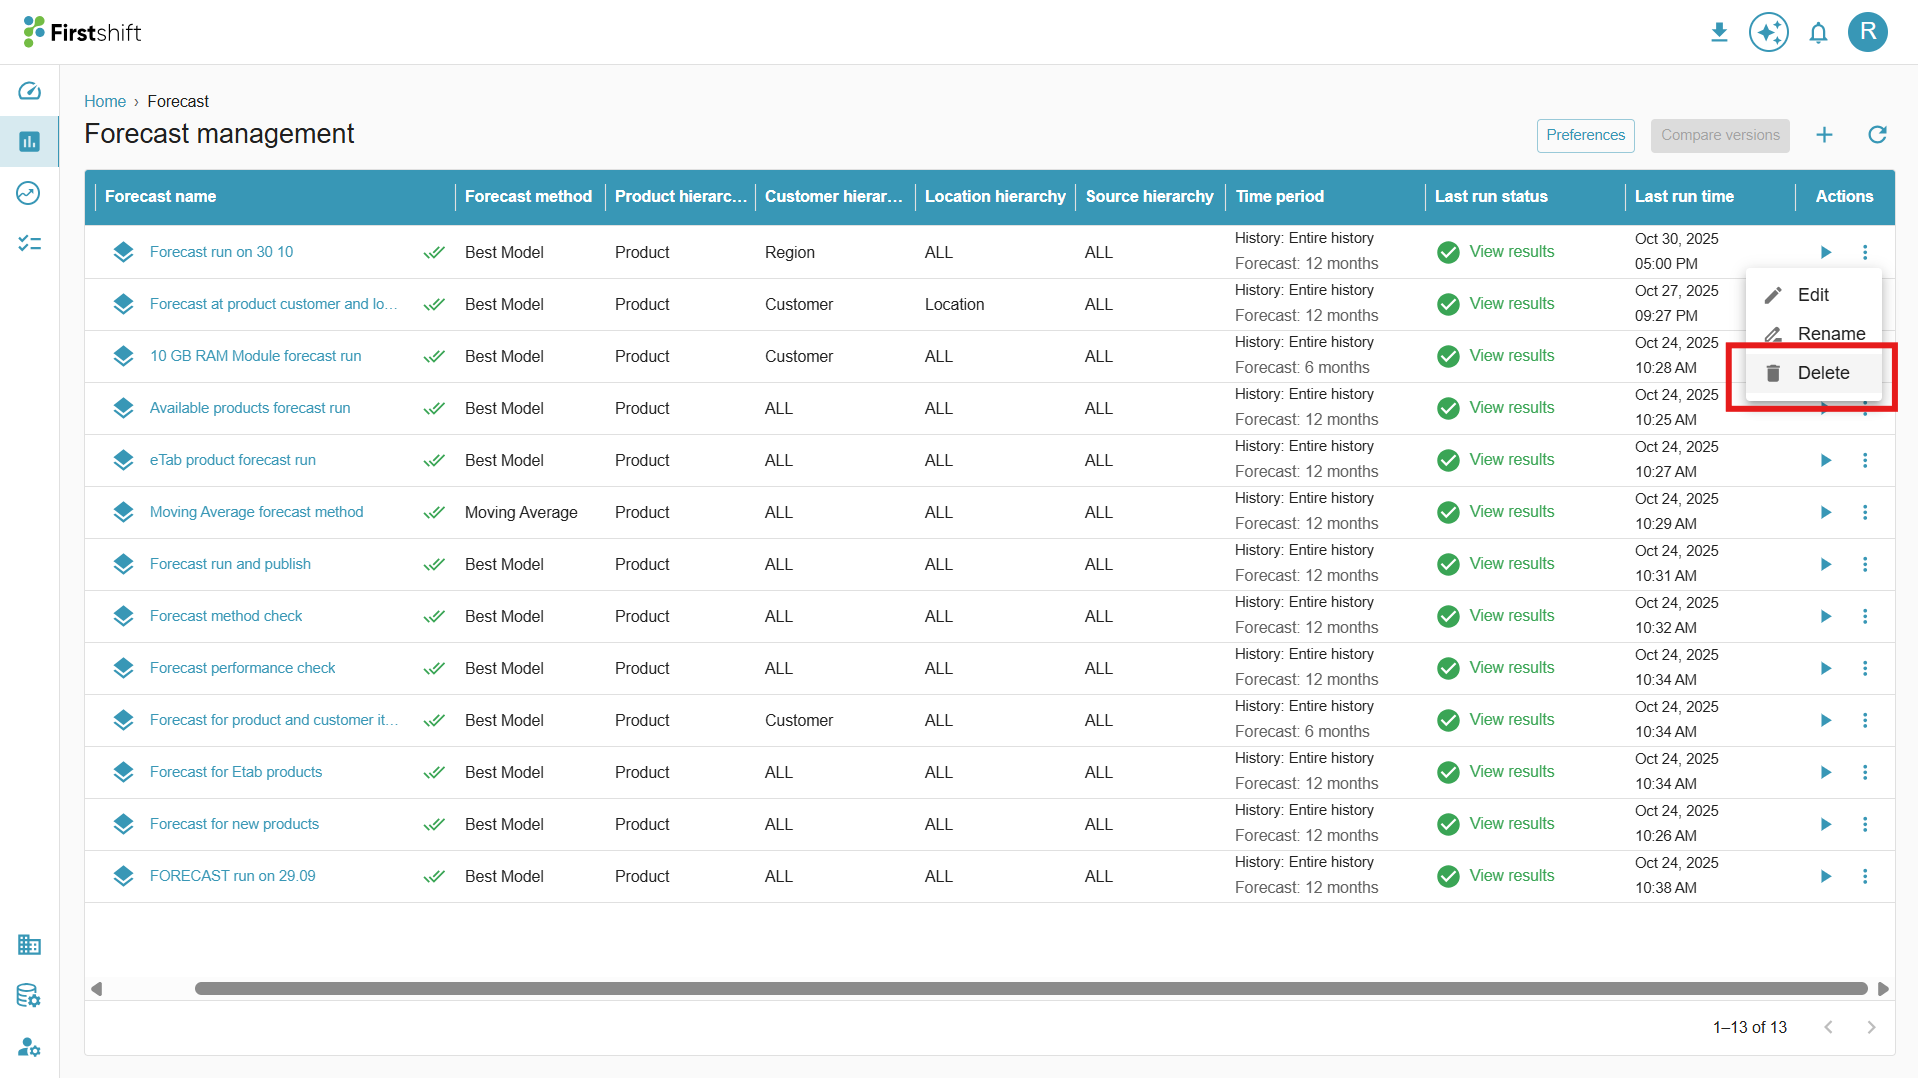Open the notifications bell
The image size is (1918, 1078).
[x=1818, y=33]
